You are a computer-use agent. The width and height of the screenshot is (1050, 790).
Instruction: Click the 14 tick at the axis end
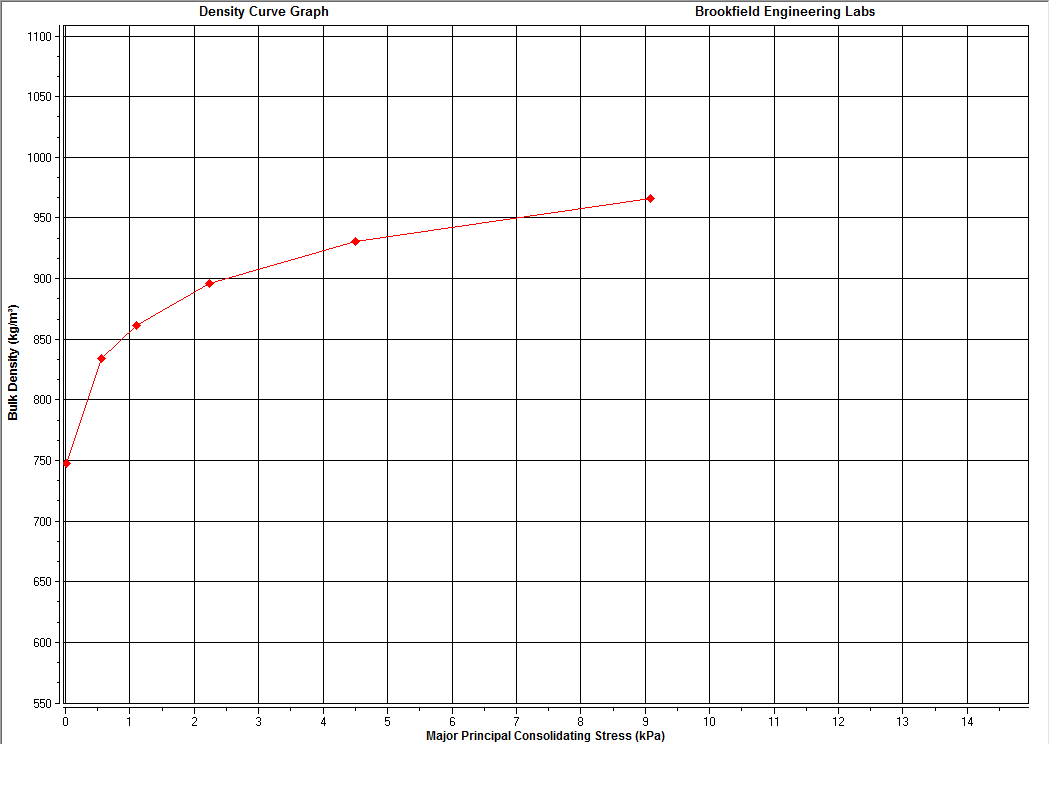pyautogui.click(x=968, y=719)
